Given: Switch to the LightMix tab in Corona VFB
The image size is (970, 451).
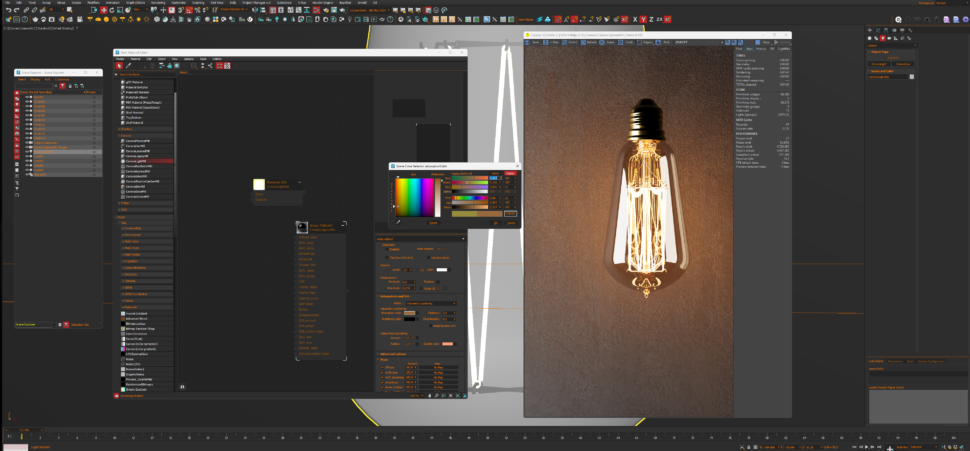Looking at the screenshot, I should point(784,48).
